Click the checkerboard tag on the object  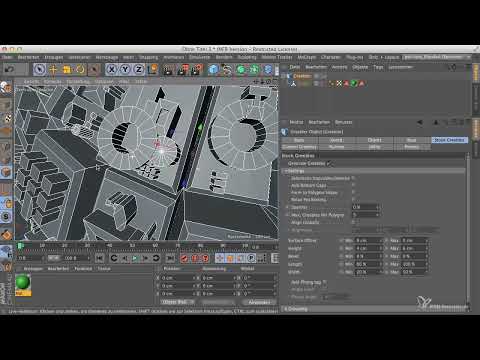point(339,84)
